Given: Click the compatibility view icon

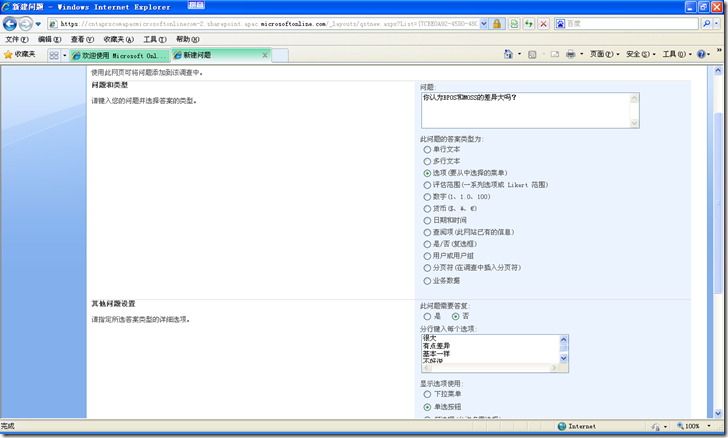Looking at the screenshot, I should click(x=514, y=24).
